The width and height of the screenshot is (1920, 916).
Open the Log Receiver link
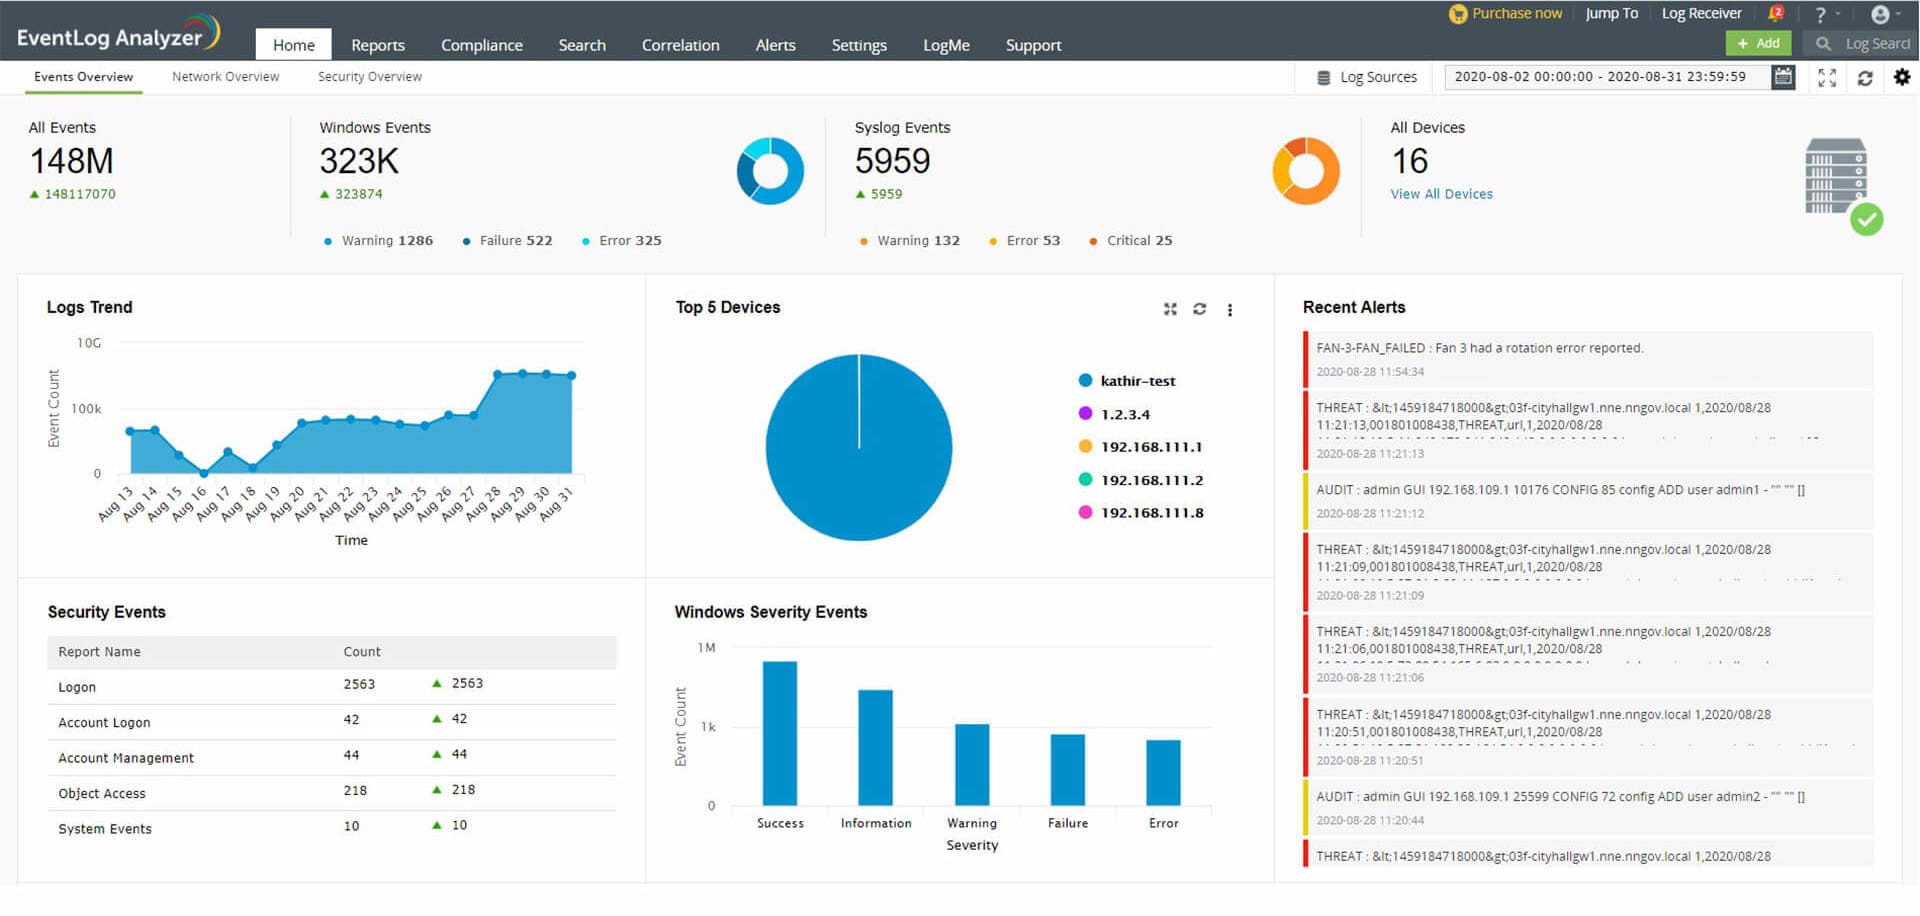pos(1701,14)
